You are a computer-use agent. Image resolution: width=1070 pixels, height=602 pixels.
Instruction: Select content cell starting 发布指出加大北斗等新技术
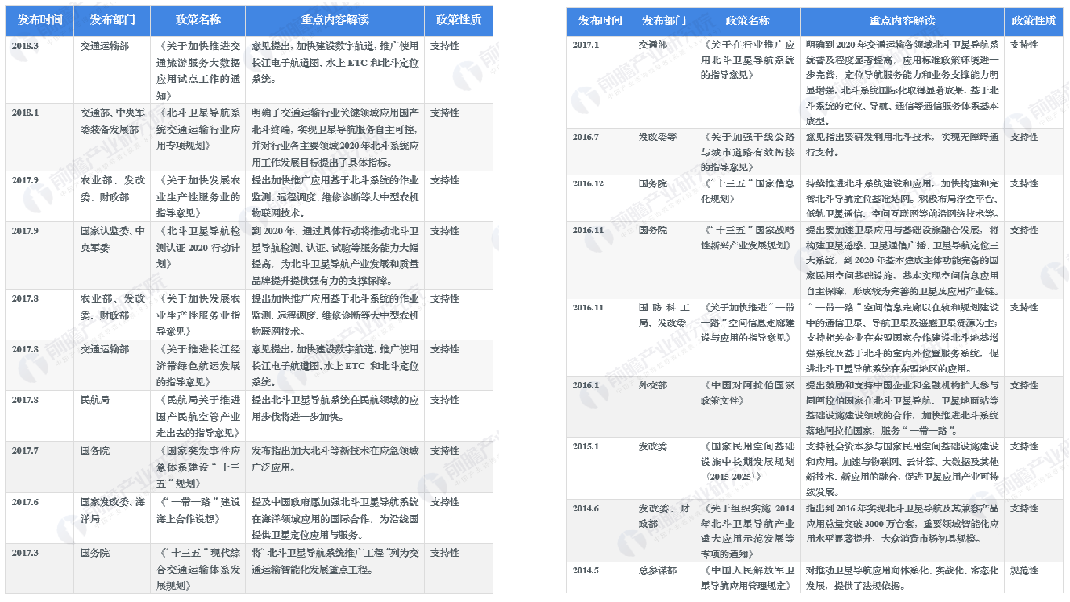(x=334, y=459)
